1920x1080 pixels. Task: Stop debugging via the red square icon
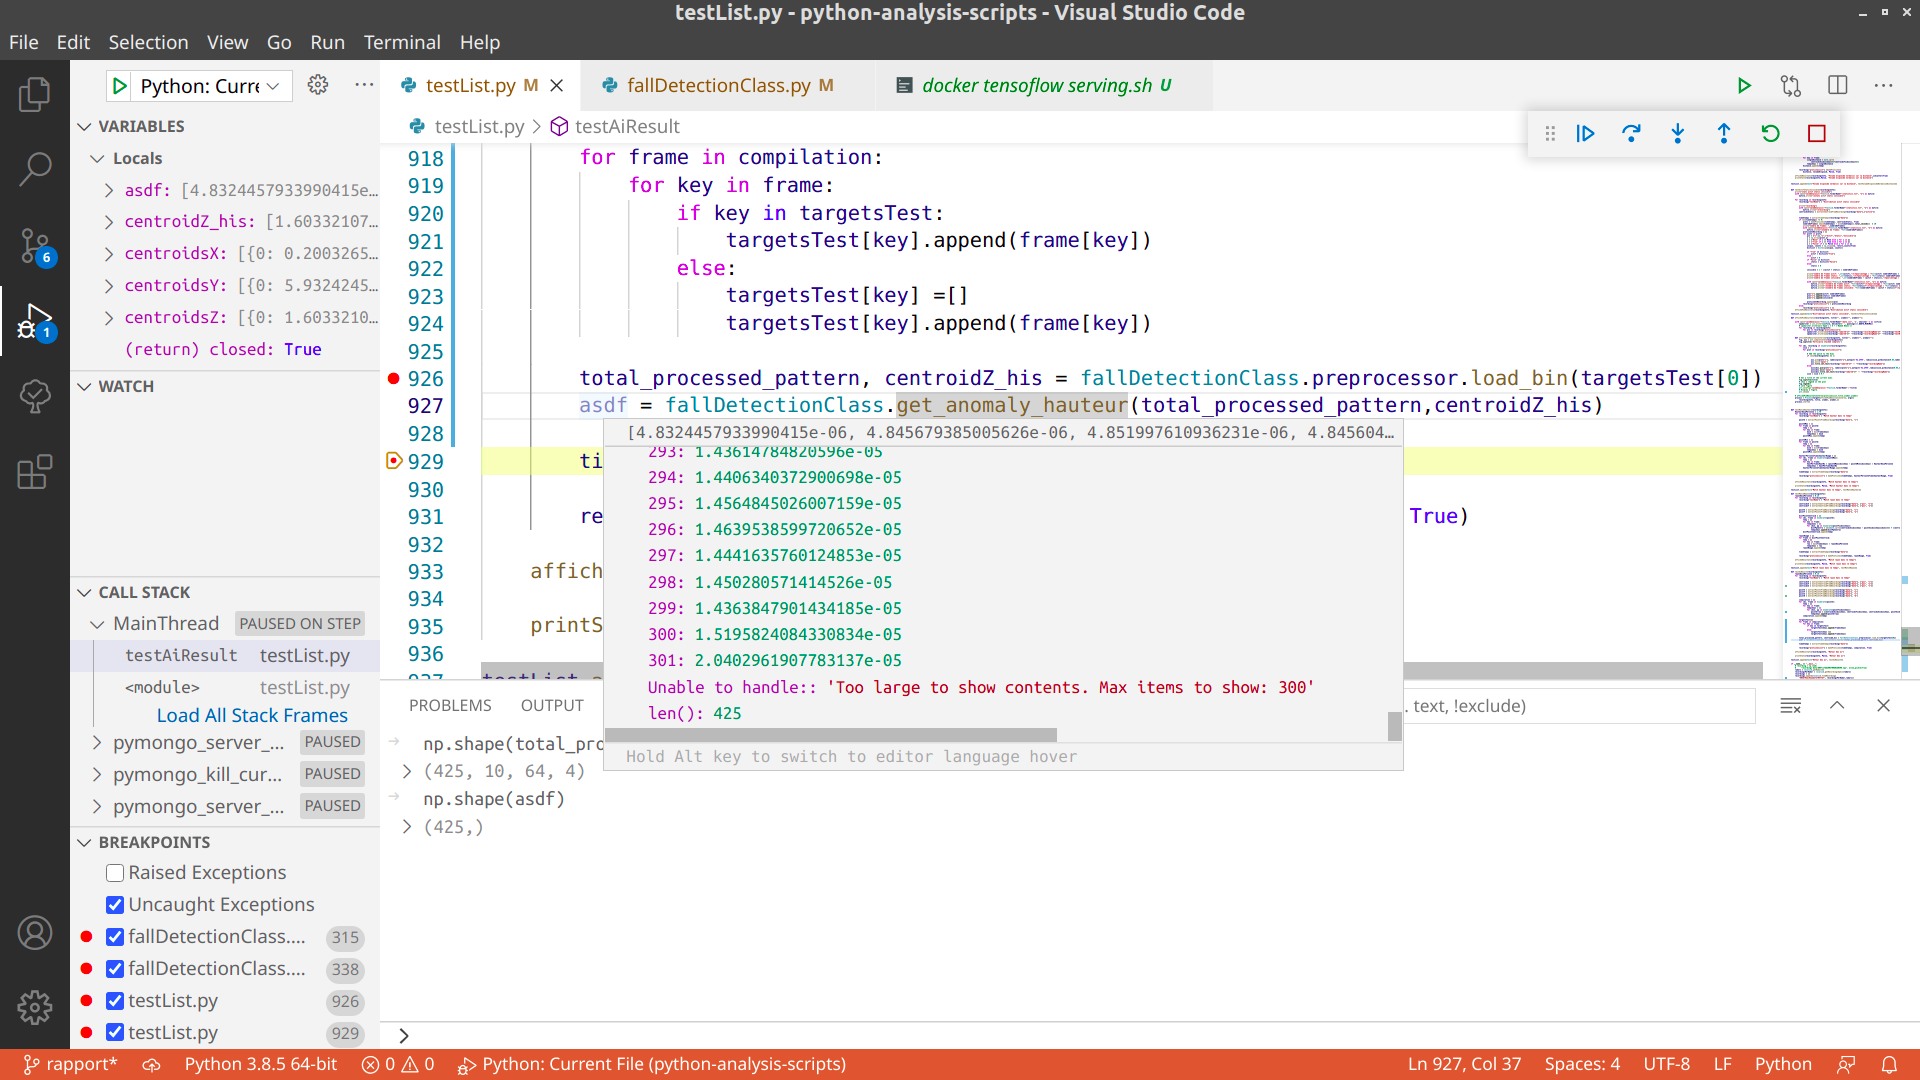pos(1817,133)
